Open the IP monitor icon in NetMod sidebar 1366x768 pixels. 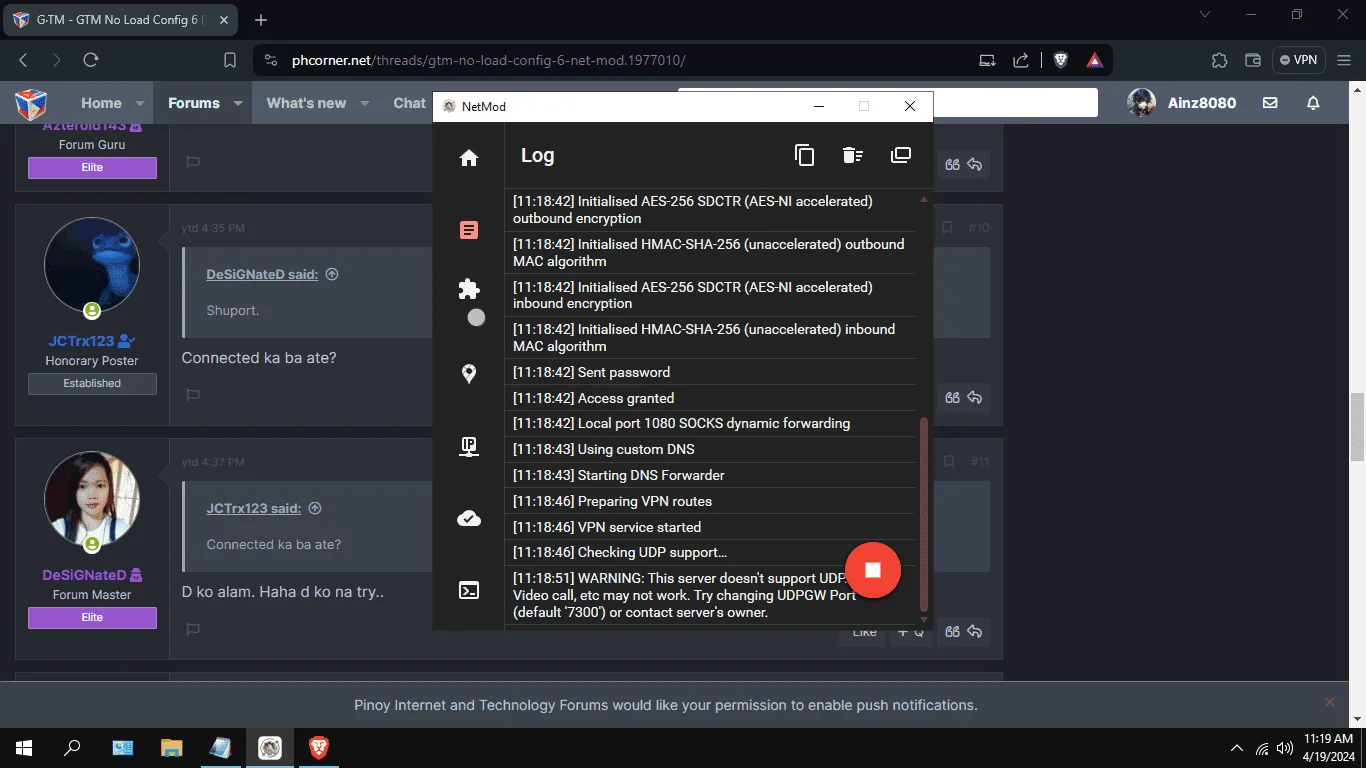point(469,447)
